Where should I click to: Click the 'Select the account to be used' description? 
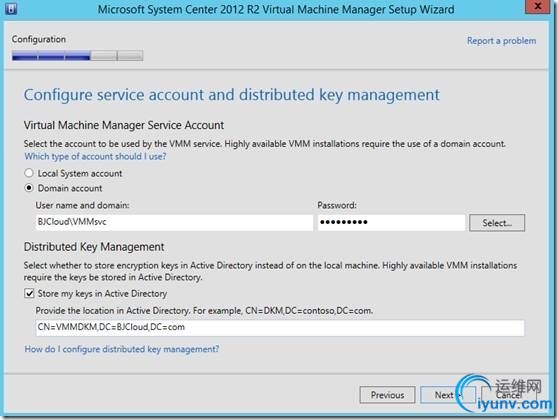click(265, 144)
